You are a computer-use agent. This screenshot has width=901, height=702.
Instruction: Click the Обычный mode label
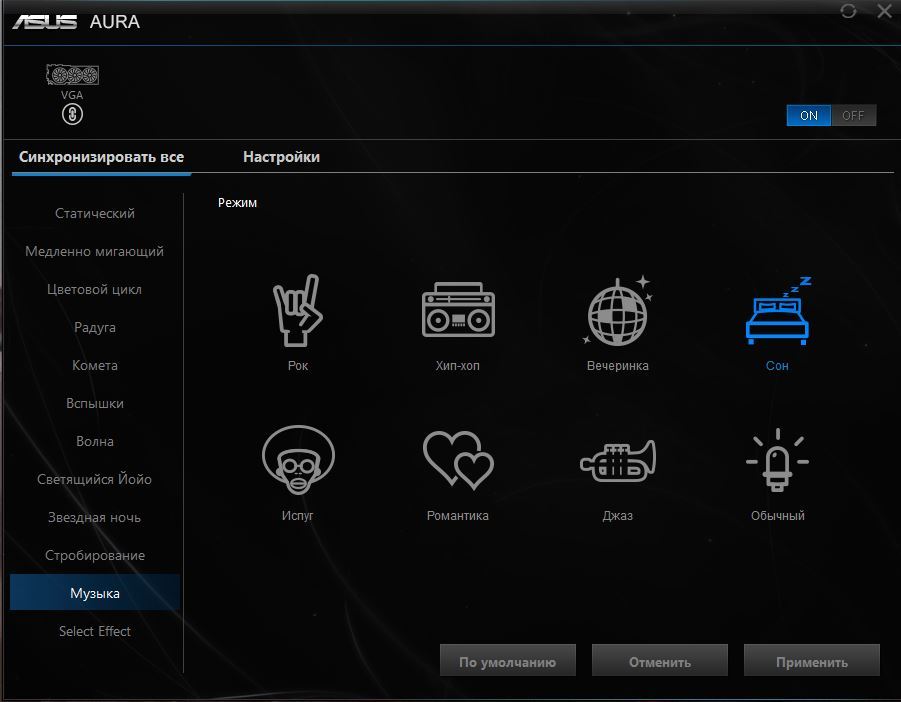click(x=777, y=515)
